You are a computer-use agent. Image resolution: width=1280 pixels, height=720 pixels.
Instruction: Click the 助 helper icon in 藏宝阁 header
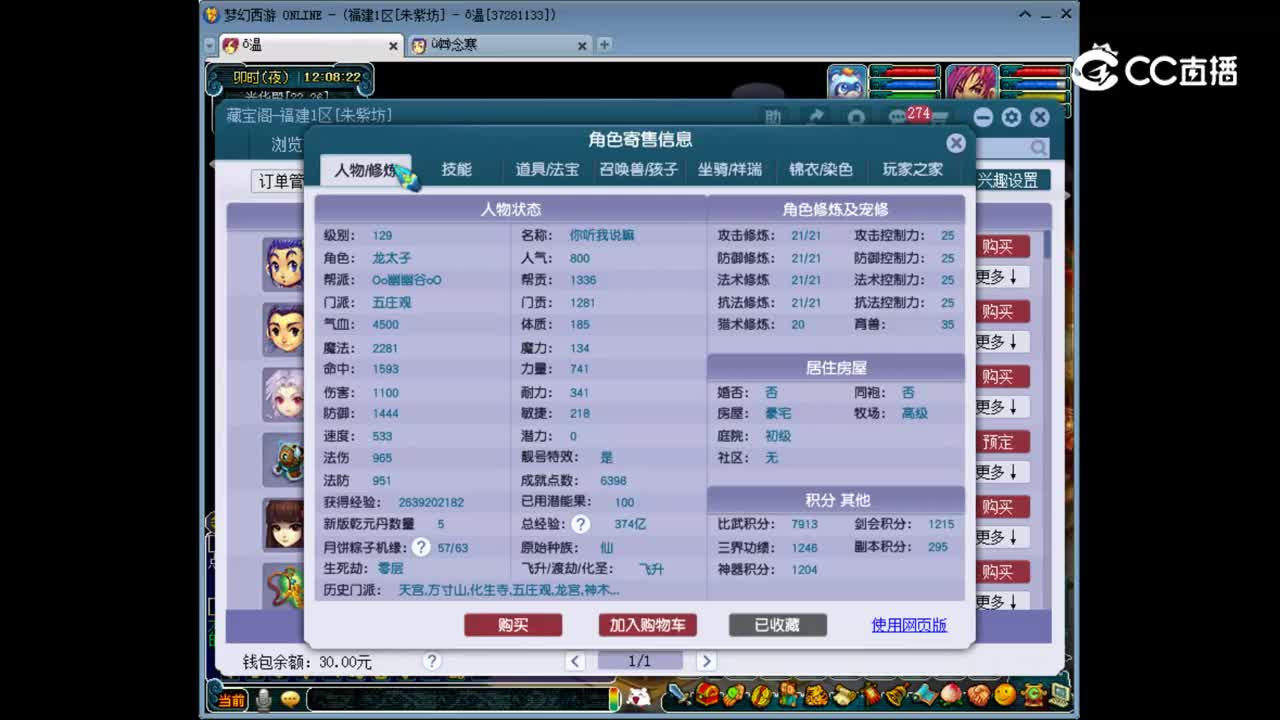tap(773, 117)
